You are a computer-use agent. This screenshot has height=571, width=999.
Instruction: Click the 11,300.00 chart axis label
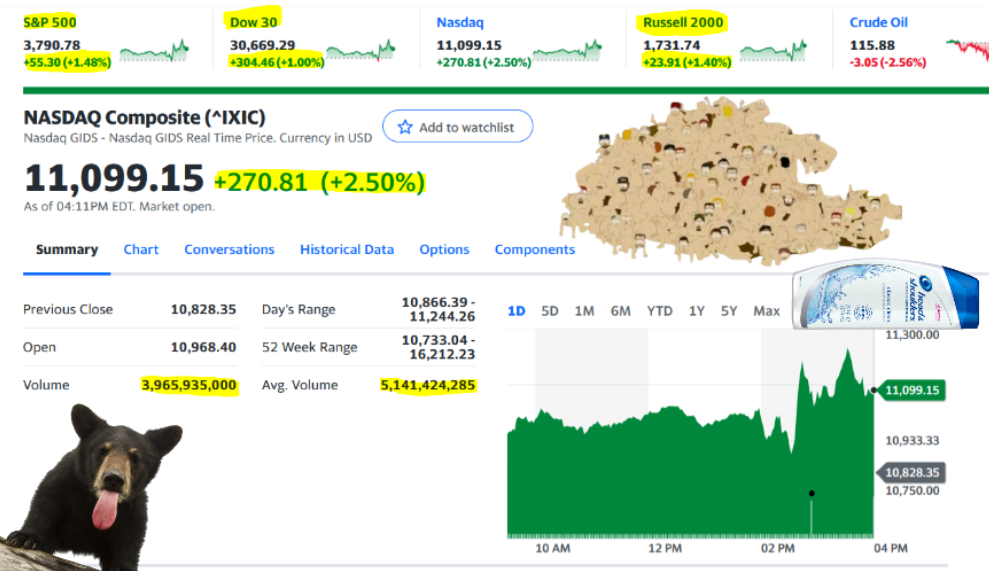pyautogui.click(x=912, y=335)
